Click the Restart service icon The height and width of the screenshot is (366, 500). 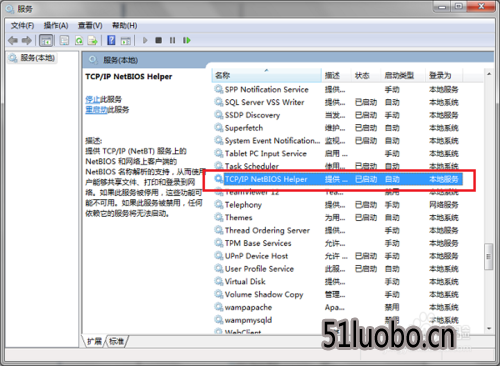187,40
